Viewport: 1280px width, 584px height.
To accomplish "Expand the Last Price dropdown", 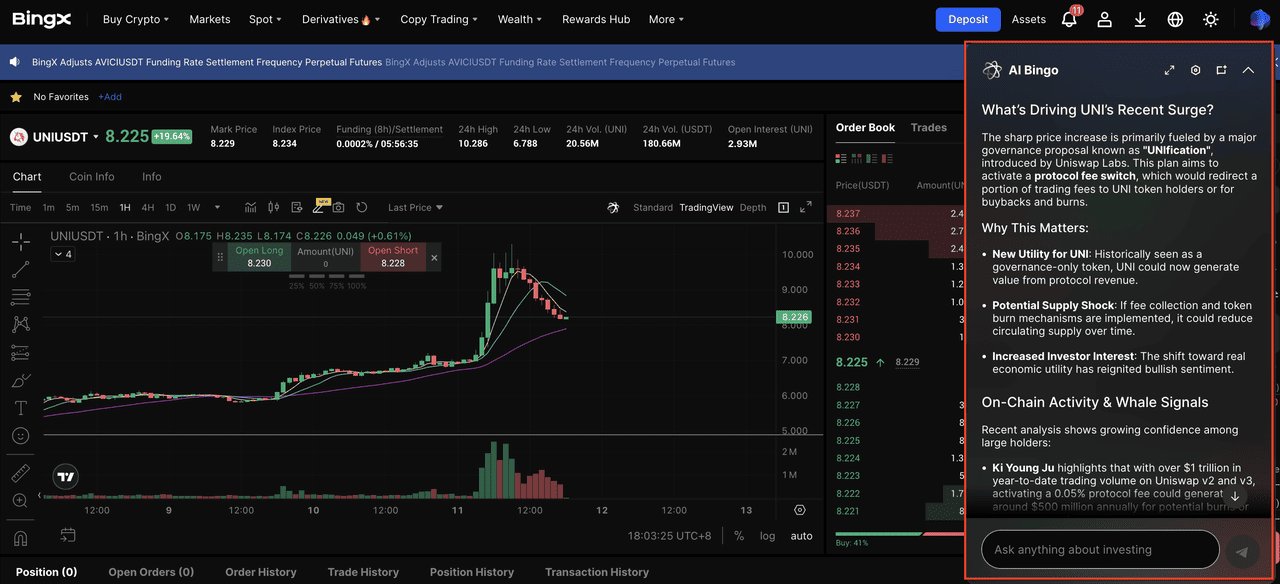I will tap(415, 207).
